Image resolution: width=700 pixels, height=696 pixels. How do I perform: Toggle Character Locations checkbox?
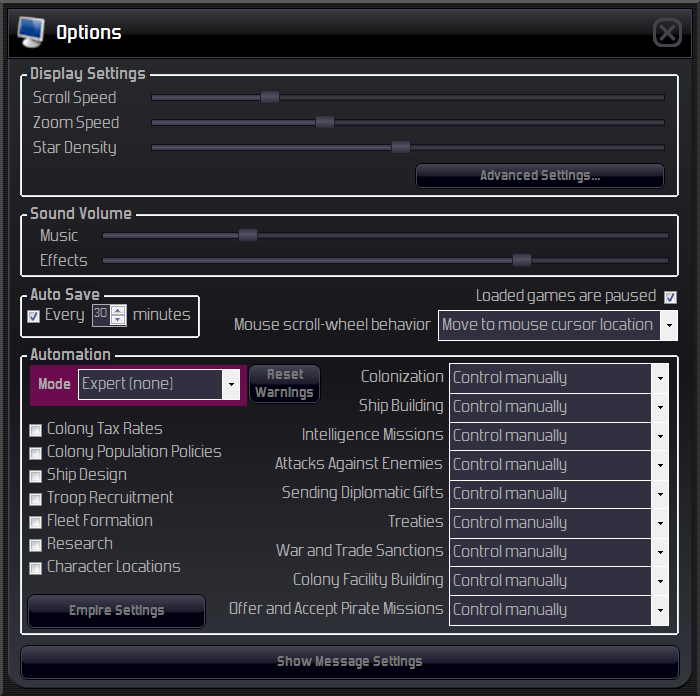(x=35, y=568)
